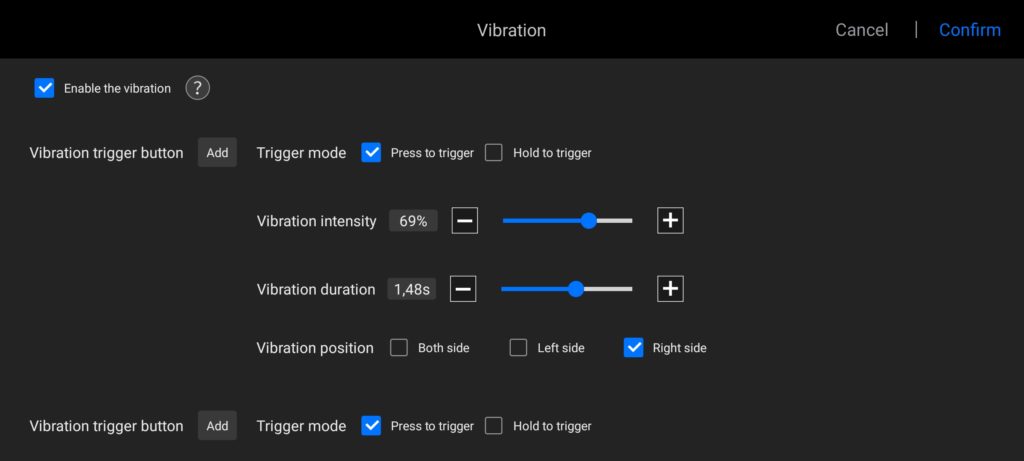
Task: Select Both side vibration position
Action: click(x=399, y=348)
